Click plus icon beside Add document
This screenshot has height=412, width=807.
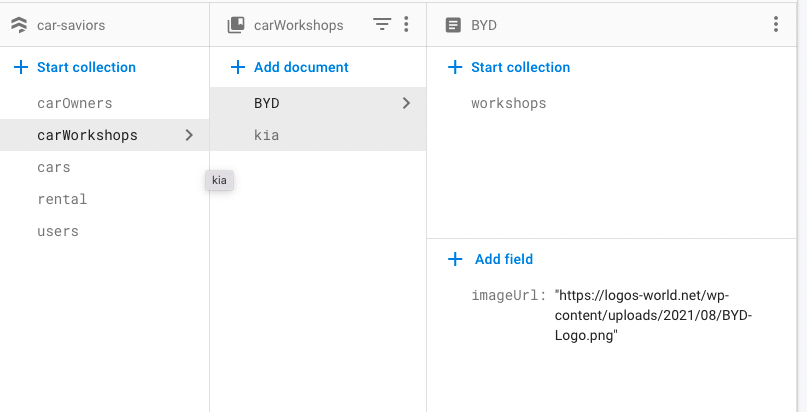[237, 67]
